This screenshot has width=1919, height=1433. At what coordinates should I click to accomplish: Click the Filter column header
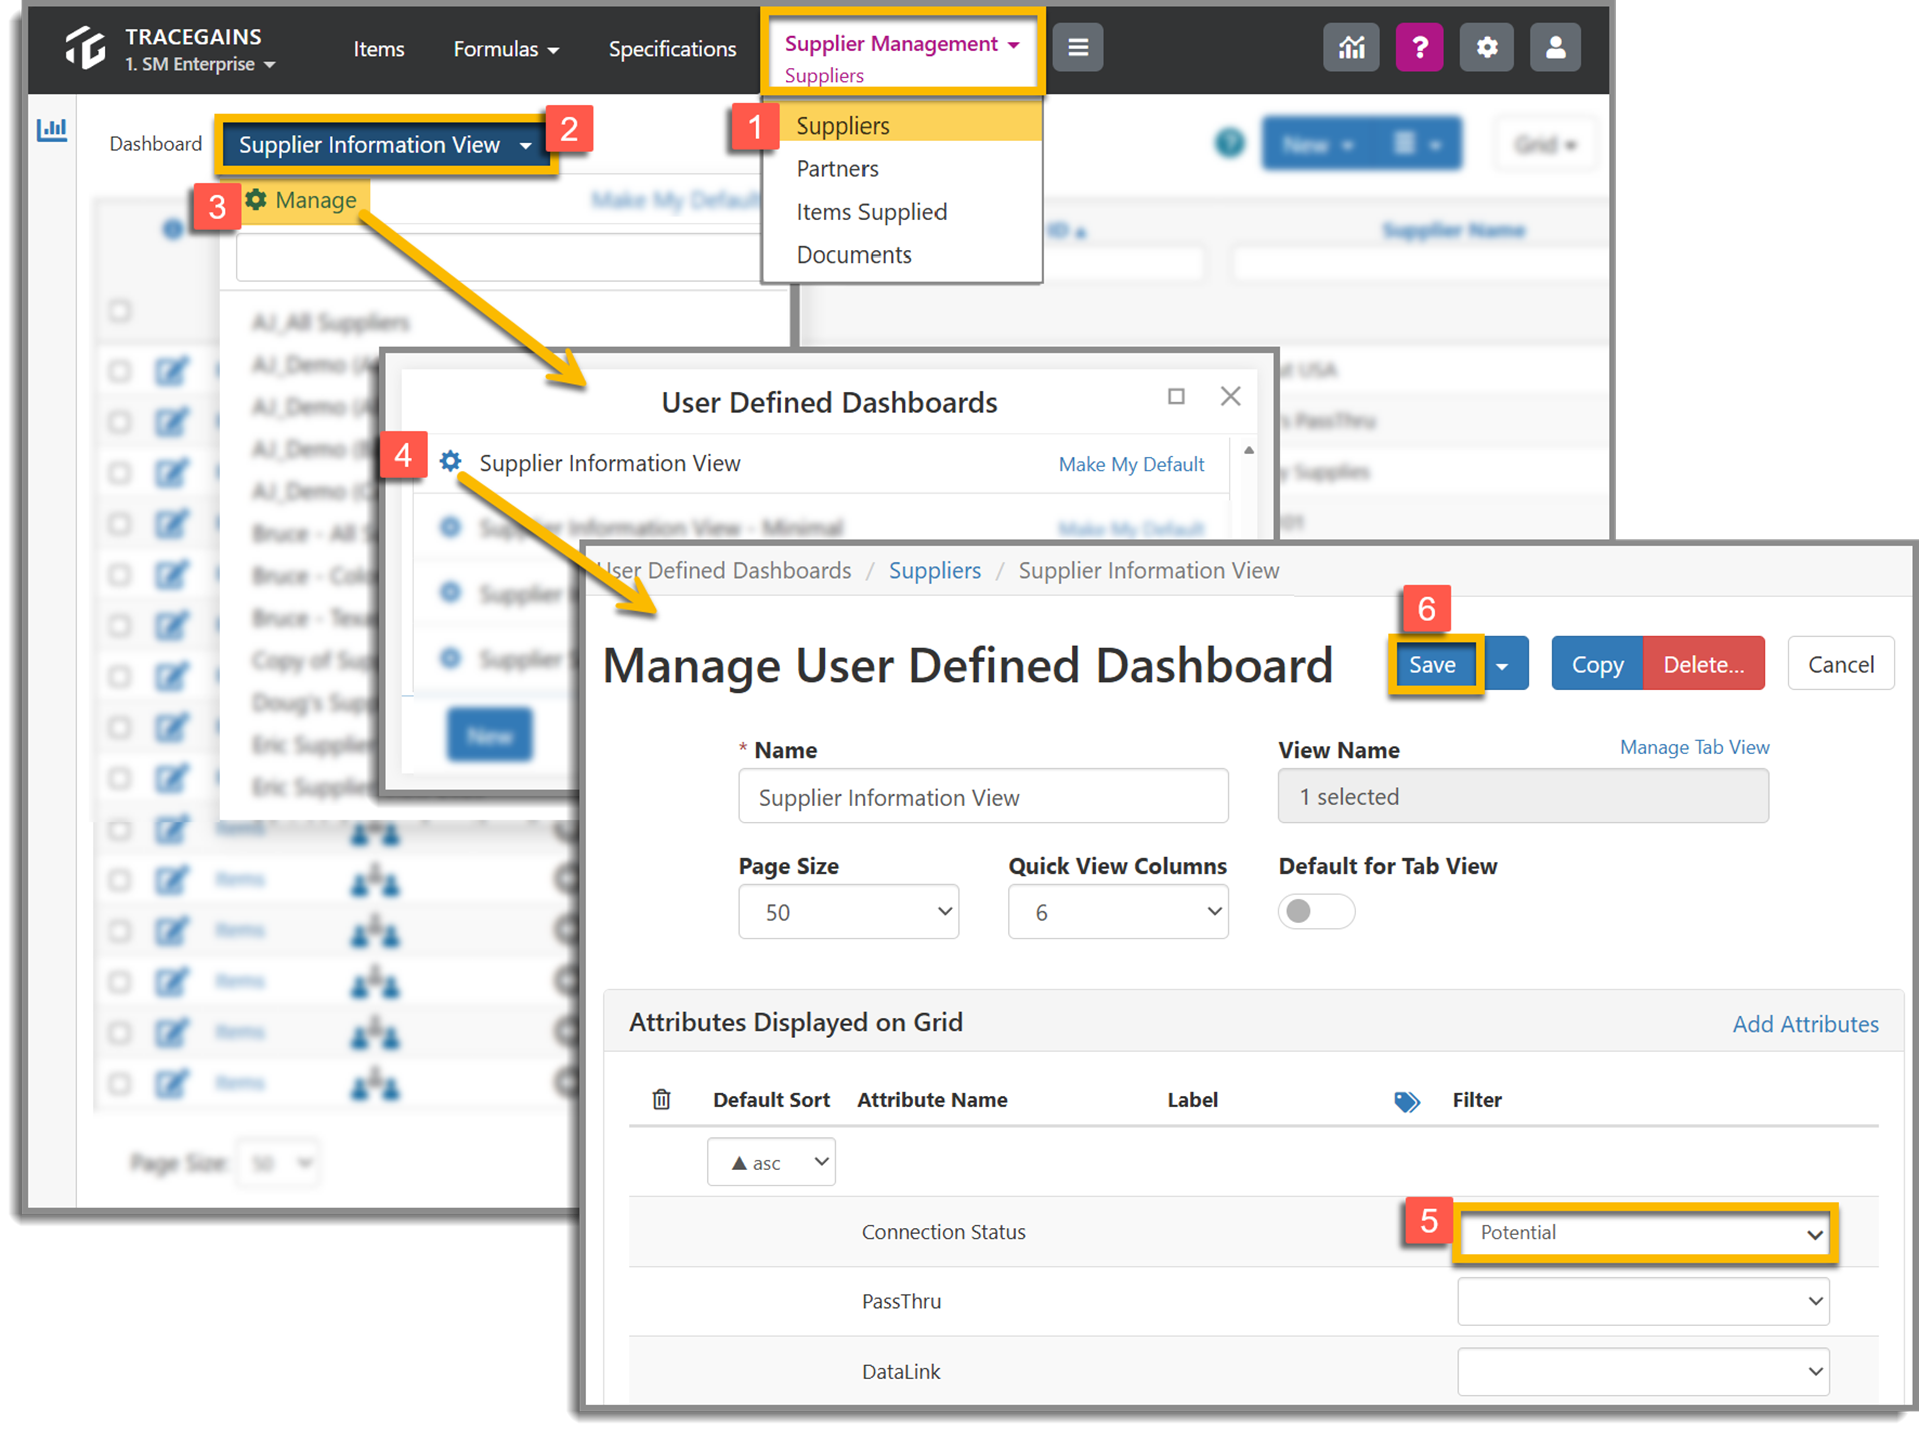point(1477,1100)
